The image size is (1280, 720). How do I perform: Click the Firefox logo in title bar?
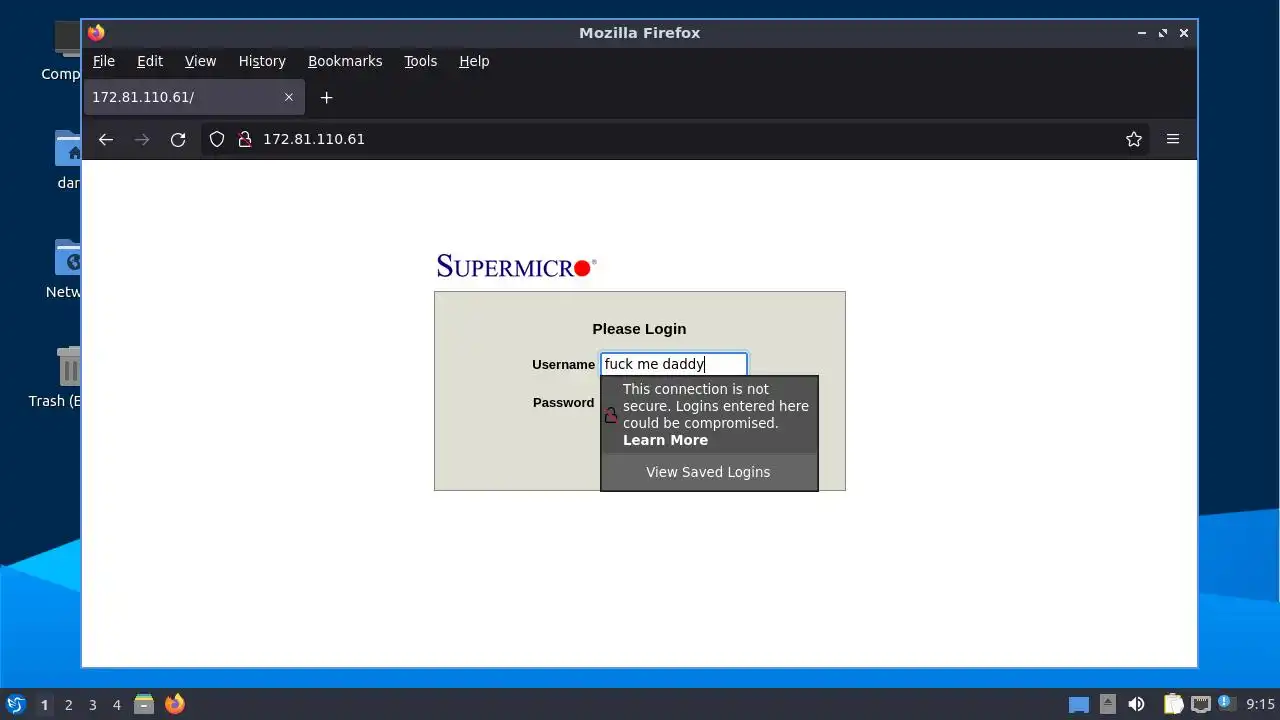[96, 33]
